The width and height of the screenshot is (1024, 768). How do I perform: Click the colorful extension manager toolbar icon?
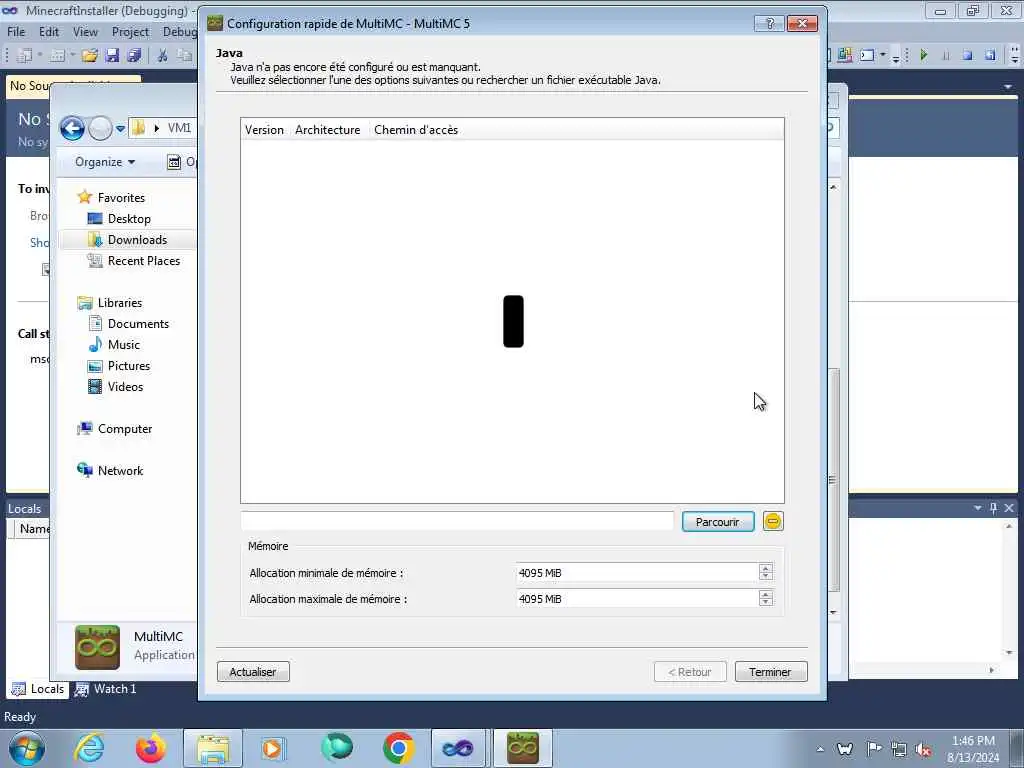(x=844, y=56)
